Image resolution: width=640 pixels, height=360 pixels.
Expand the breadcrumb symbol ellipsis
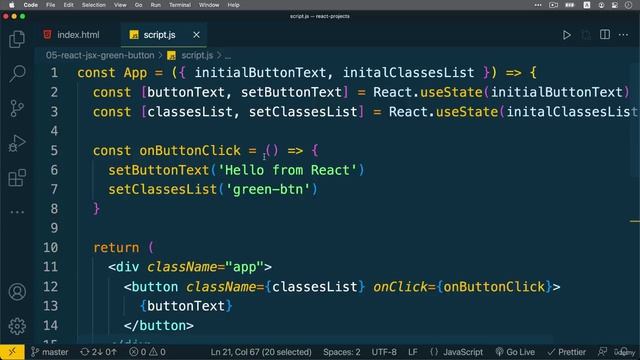click(228, 56)
